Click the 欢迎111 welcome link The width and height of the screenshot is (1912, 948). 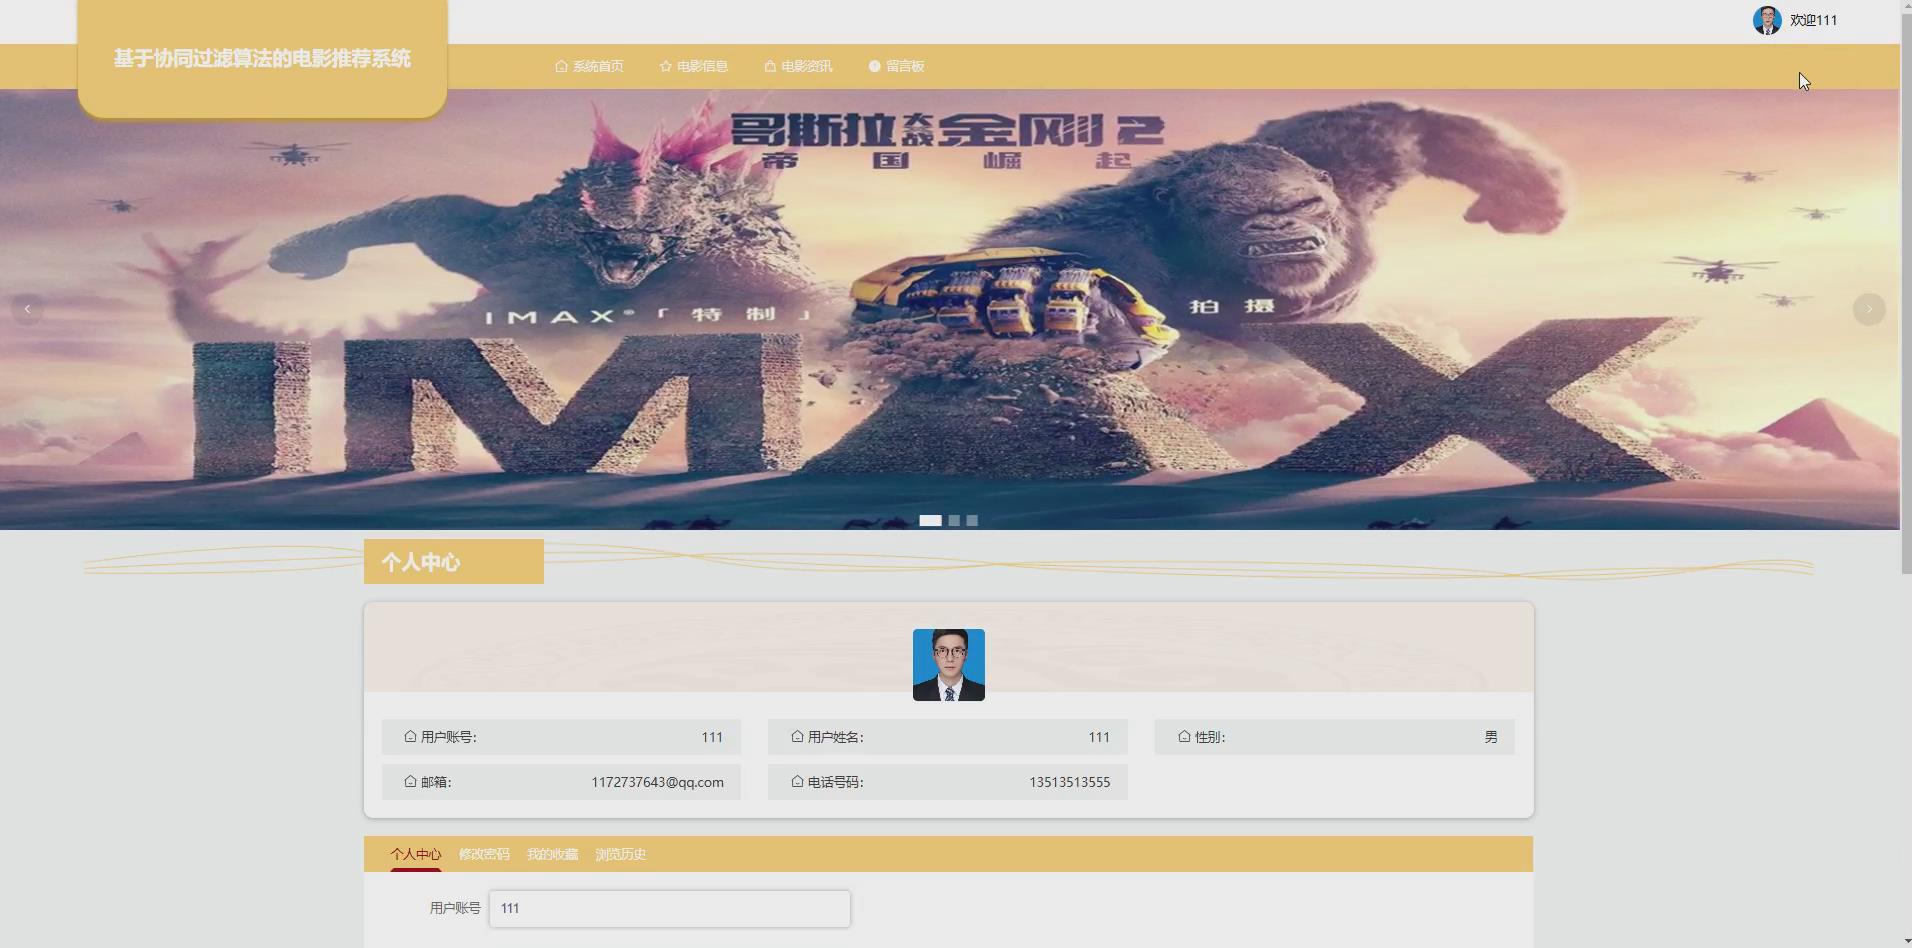(1813, 20)
